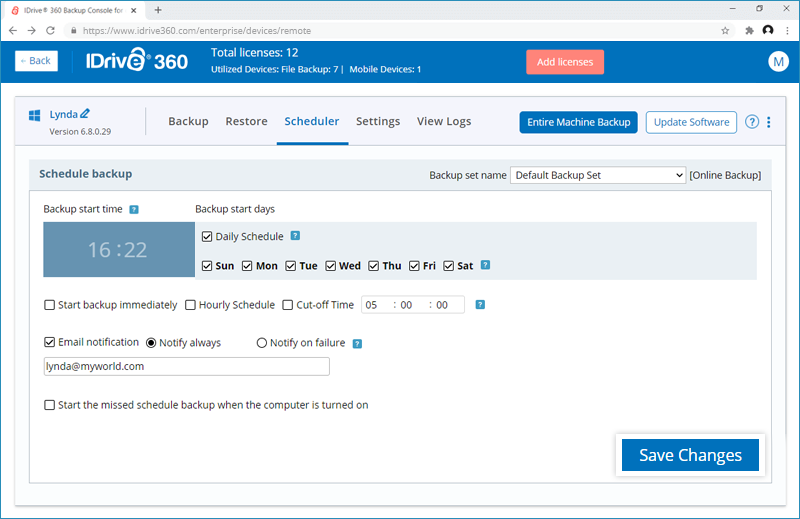Click the help icon next to Cut-off Time field

[x=480, y=305]
